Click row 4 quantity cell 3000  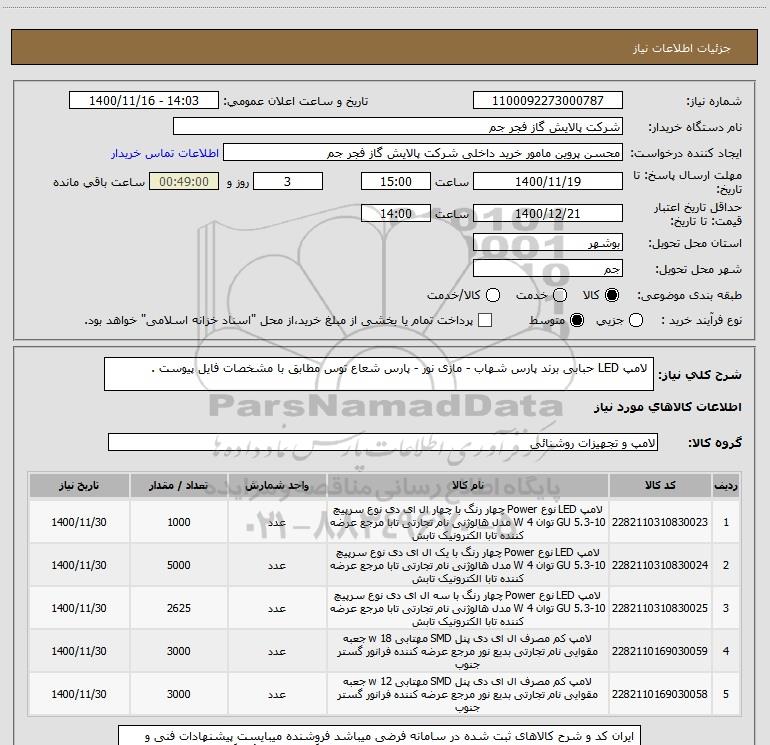(x=178, y=651)
